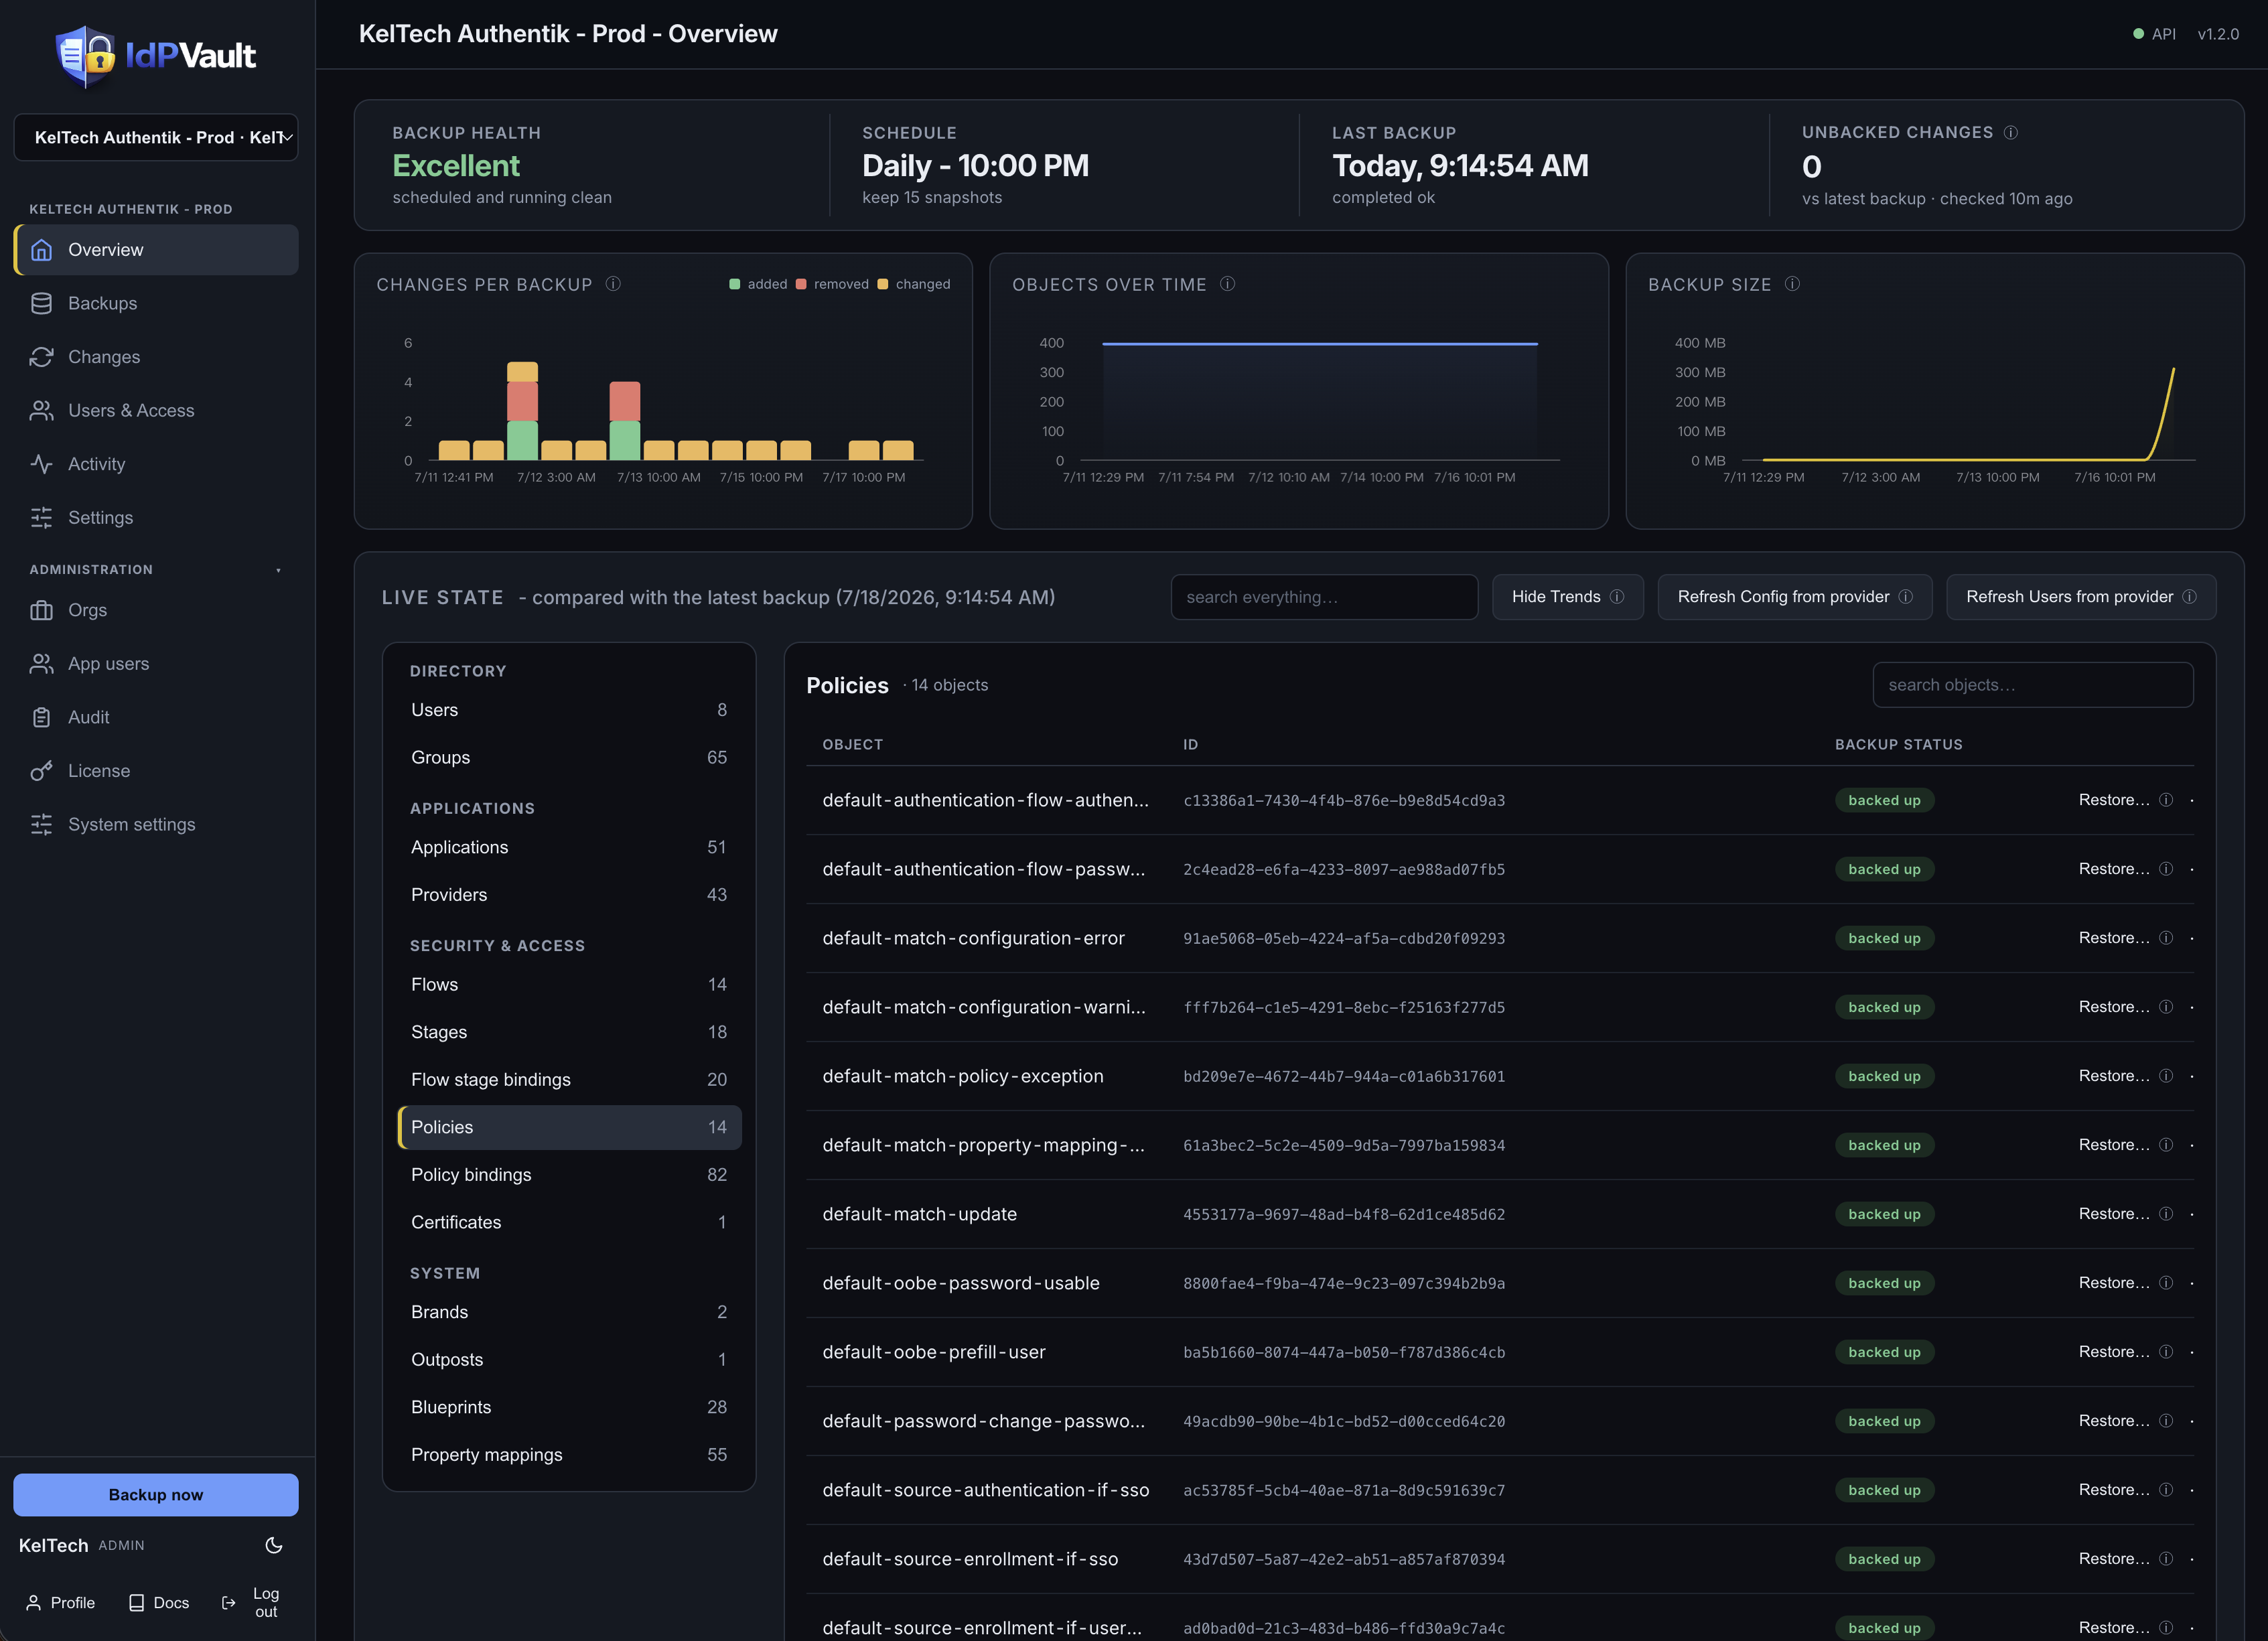This screenshot has height=1641, width=2268.
Task: Toggle the removed series in chart legend
Action: coord(832,284)
